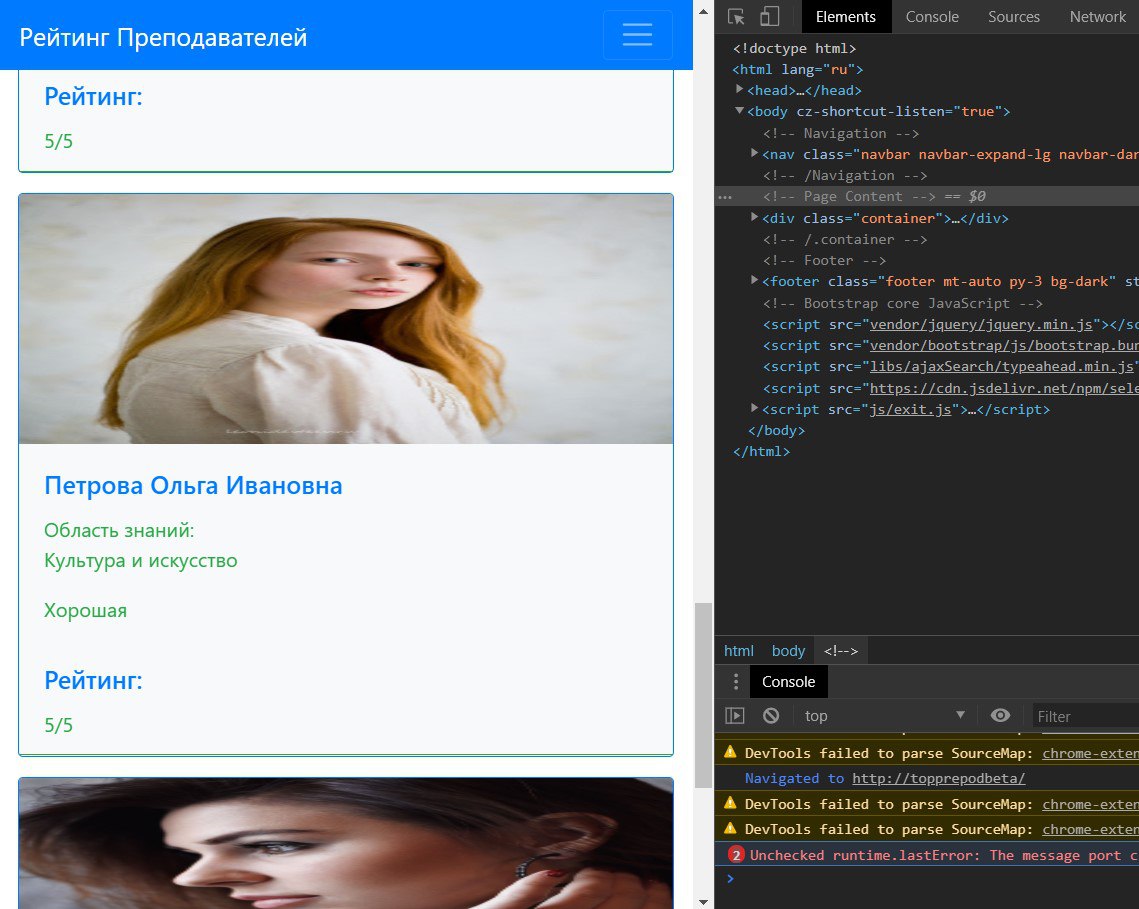Select the comment node breadcrumb

840,651
